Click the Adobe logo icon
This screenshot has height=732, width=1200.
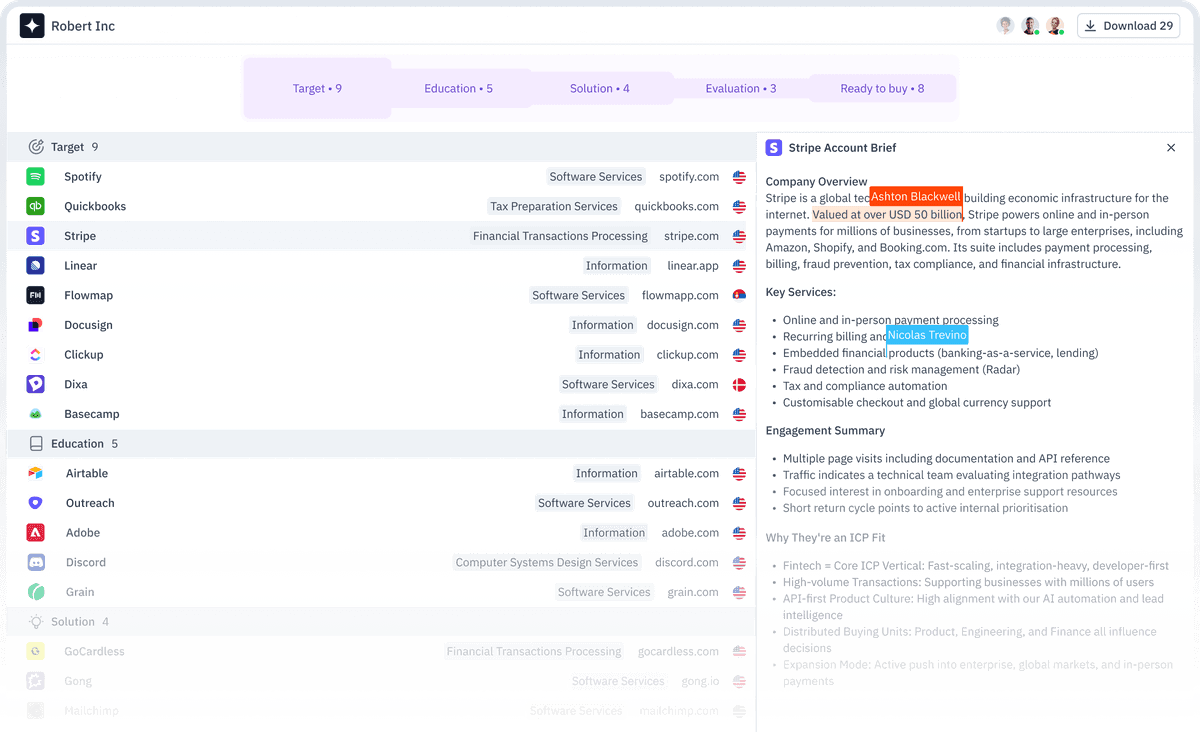36,533
